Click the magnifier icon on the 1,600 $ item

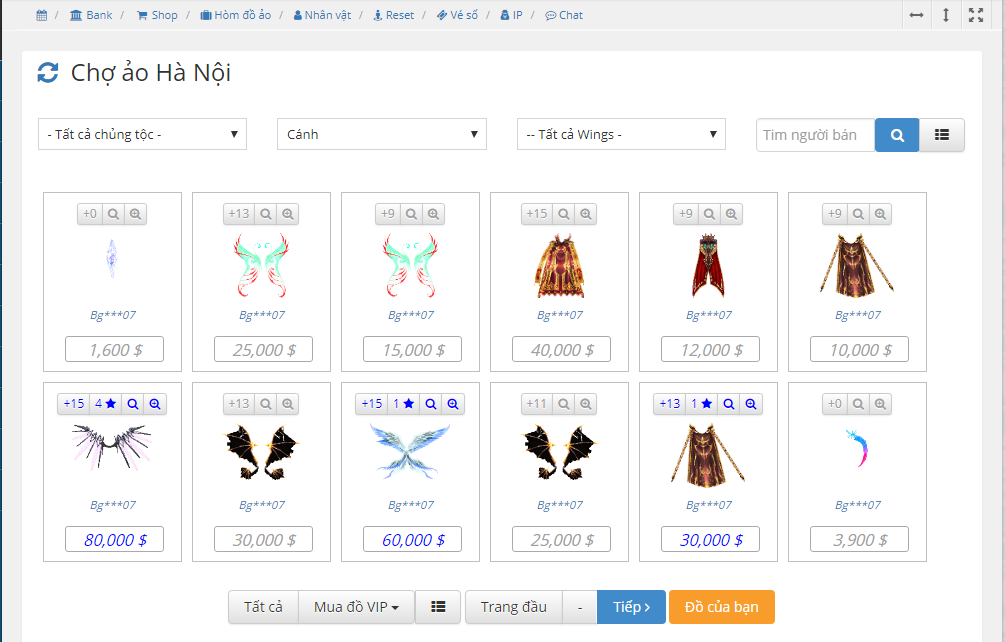[x=113, y=214]
